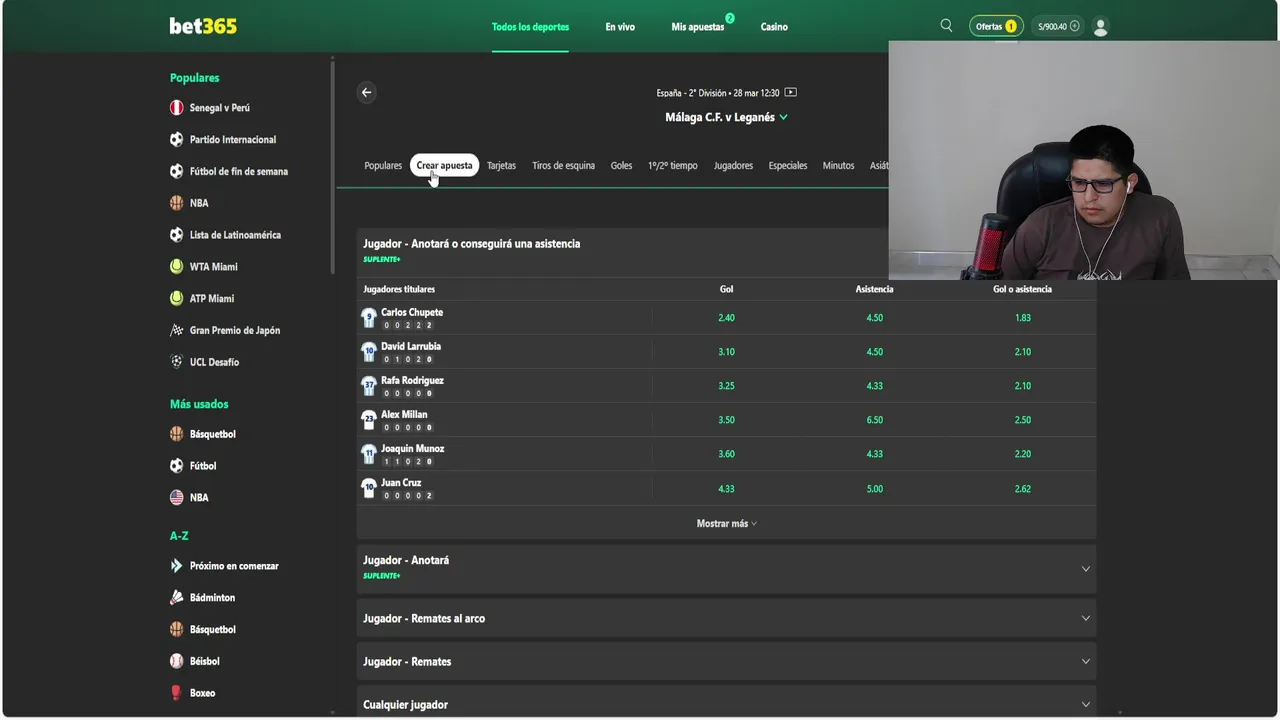This screenshot has width=1280, height=720.
Task: Click the UCL Desafío icon
Action: pos(177,362)
